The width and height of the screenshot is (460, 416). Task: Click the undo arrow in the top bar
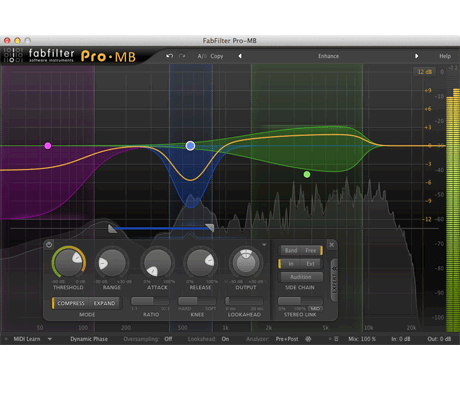coord(170,56)
